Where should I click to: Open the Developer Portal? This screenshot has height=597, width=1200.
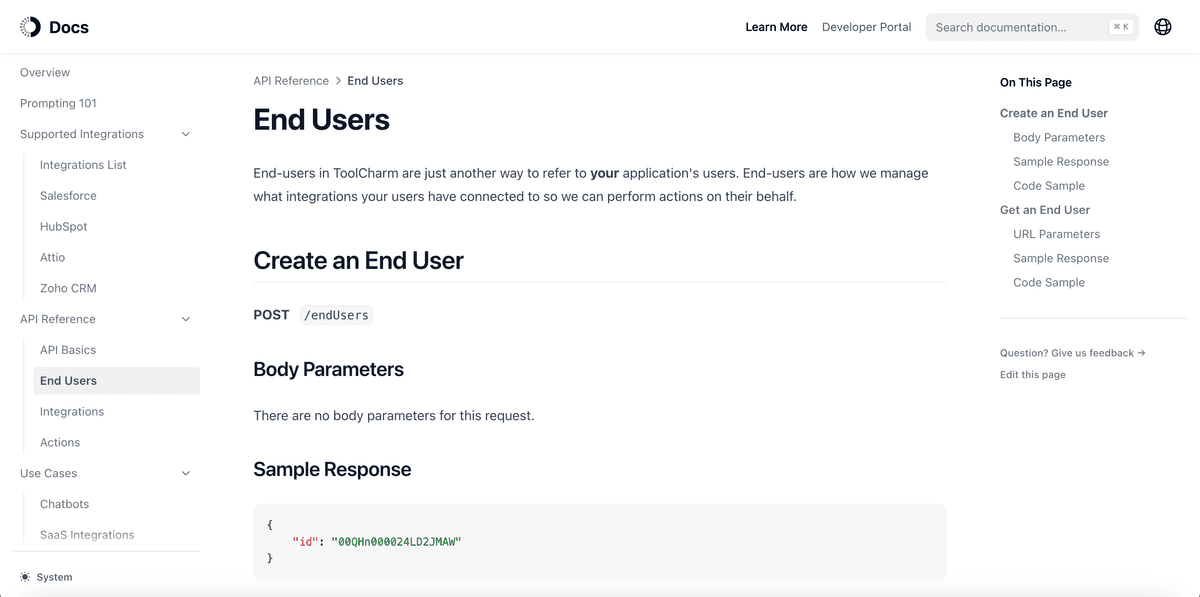tap(866, 26)
